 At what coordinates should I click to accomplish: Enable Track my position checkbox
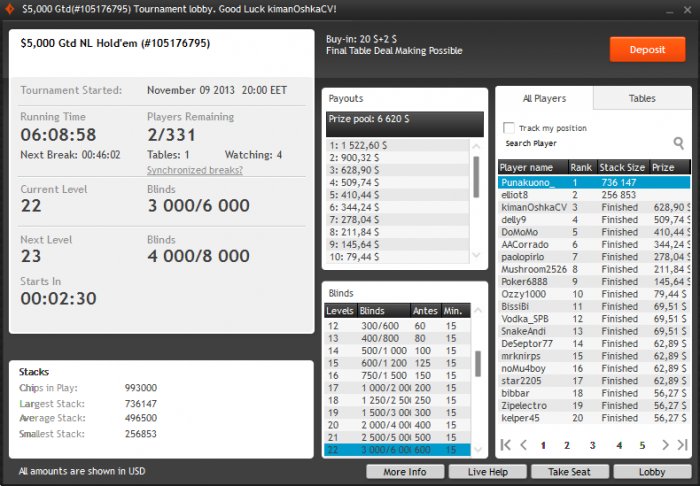pyautogui.click(x=508, y=128)
